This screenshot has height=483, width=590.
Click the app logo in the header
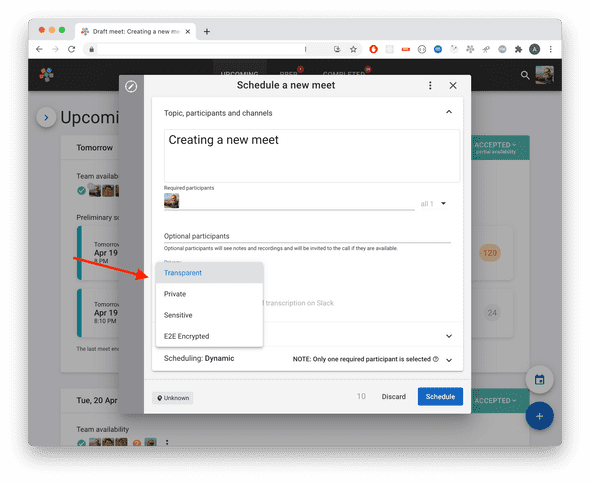(x=47, y=74)
